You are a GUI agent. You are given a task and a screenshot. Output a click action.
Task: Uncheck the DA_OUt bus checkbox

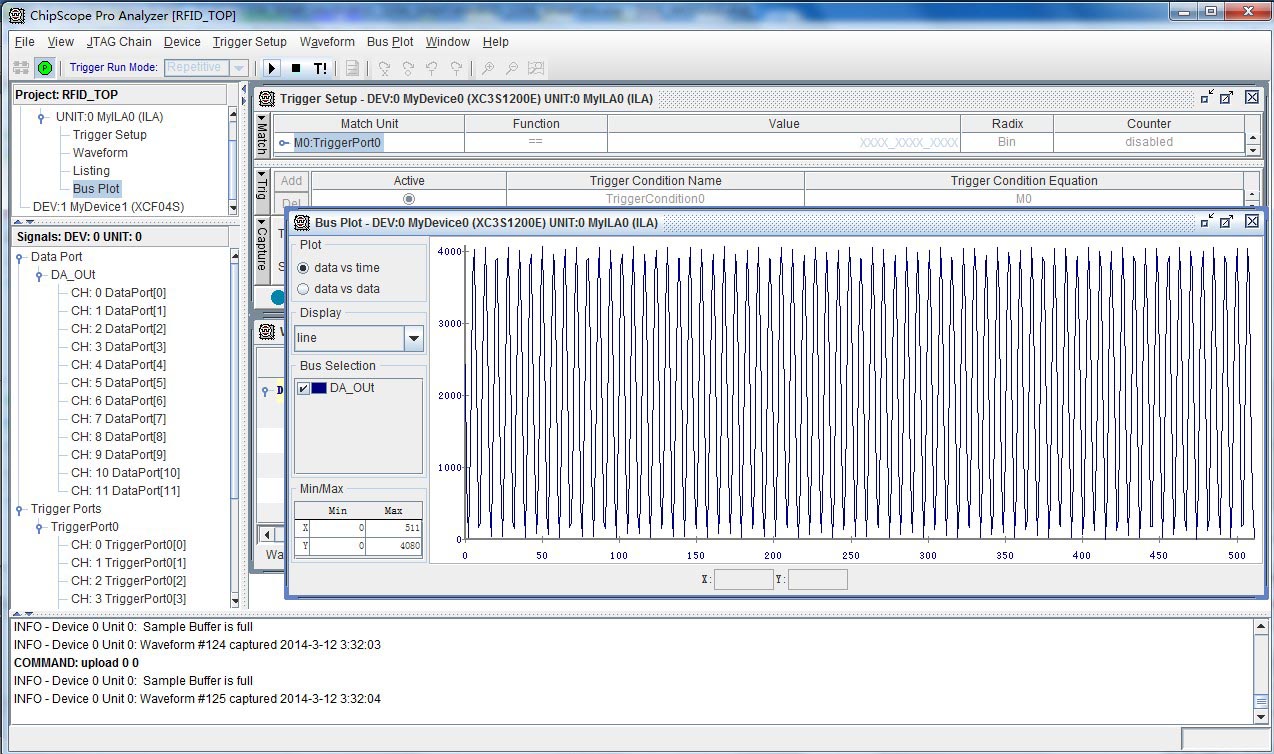coord(304,388)
